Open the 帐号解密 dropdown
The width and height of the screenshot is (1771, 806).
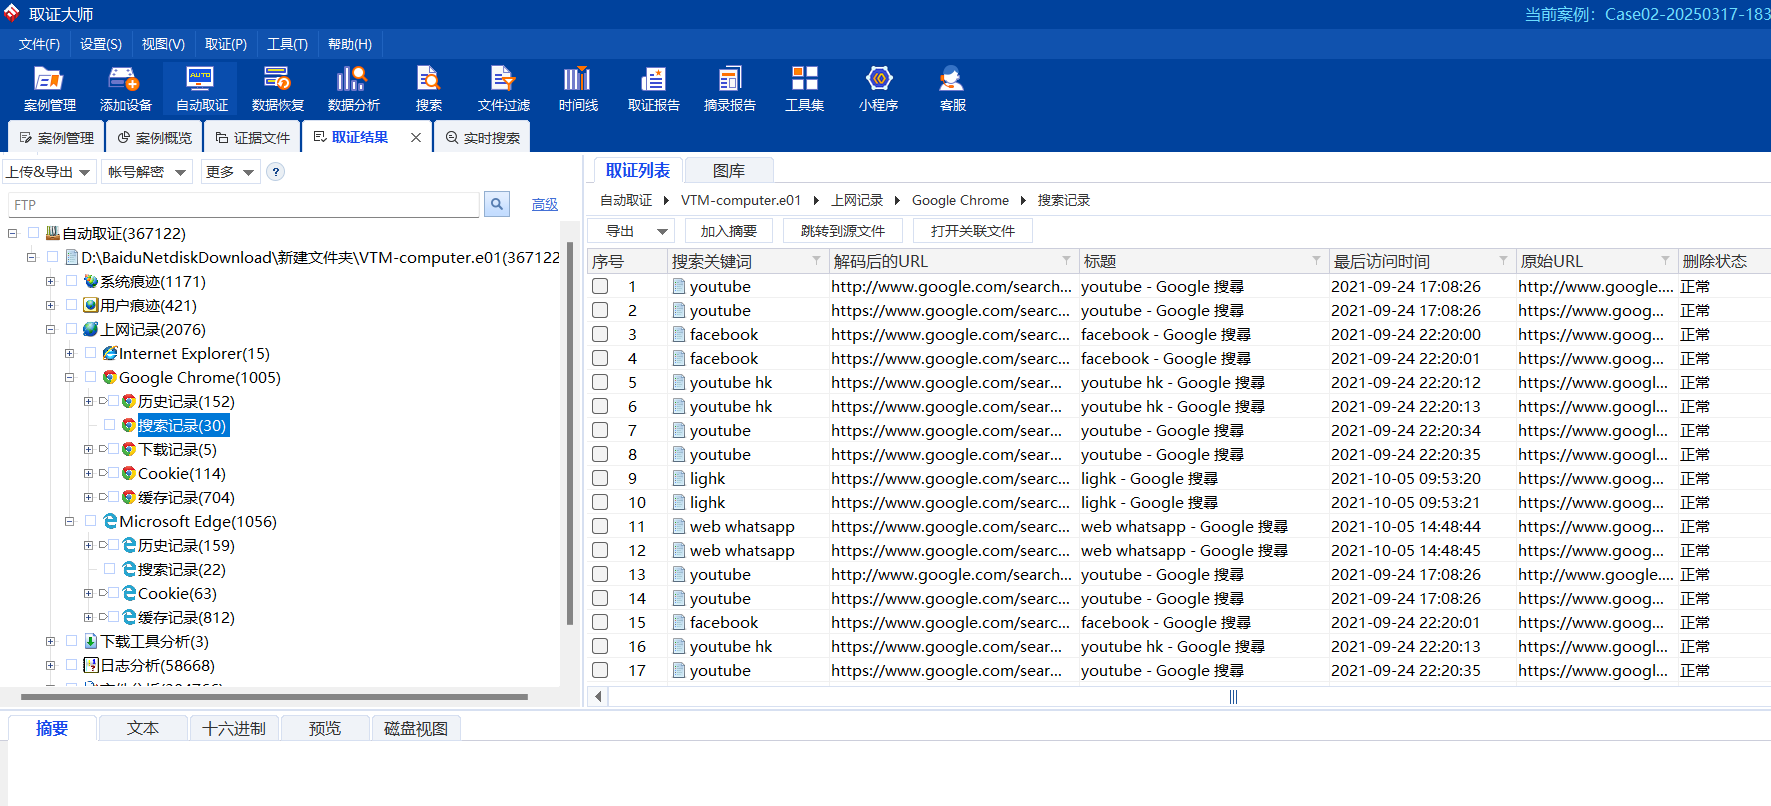(x=147, y=172)
